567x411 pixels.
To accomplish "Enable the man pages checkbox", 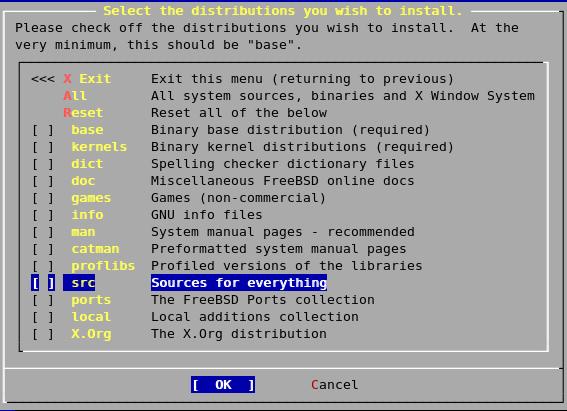I will tap(43, 232).
